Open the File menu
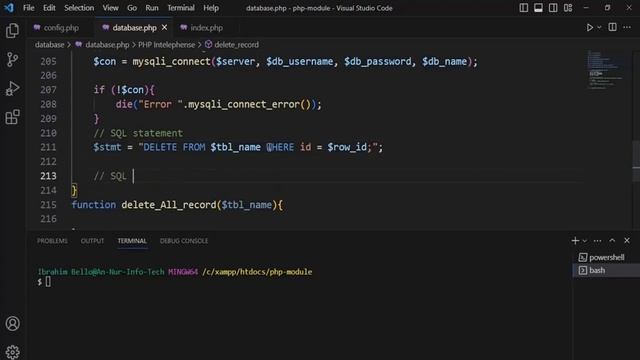Viewport: 640px width, 360px height. point(29,8)
